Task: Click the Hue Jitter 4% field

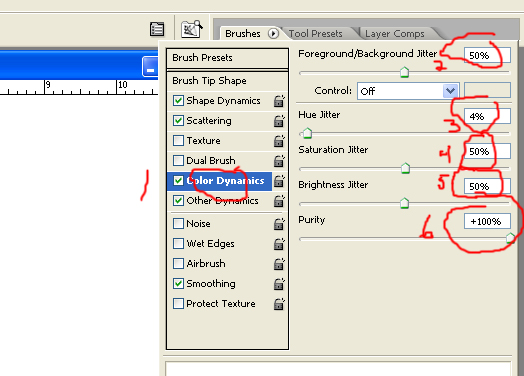Action: click(487, 116)
